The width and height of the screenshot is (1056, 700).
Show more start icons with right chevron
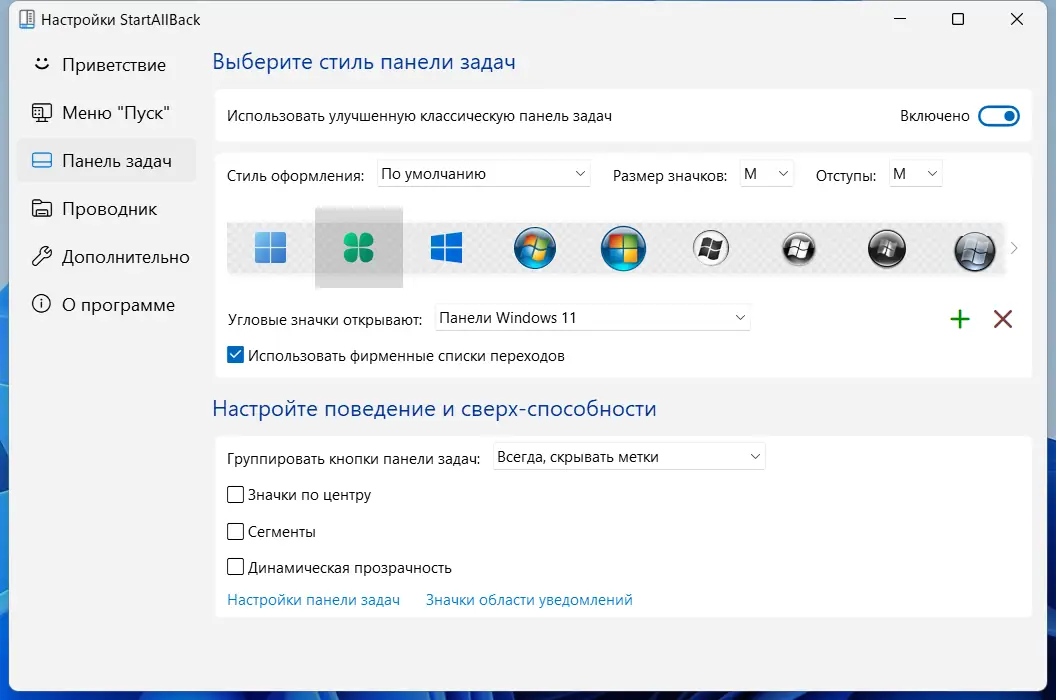click(1014, 249)
